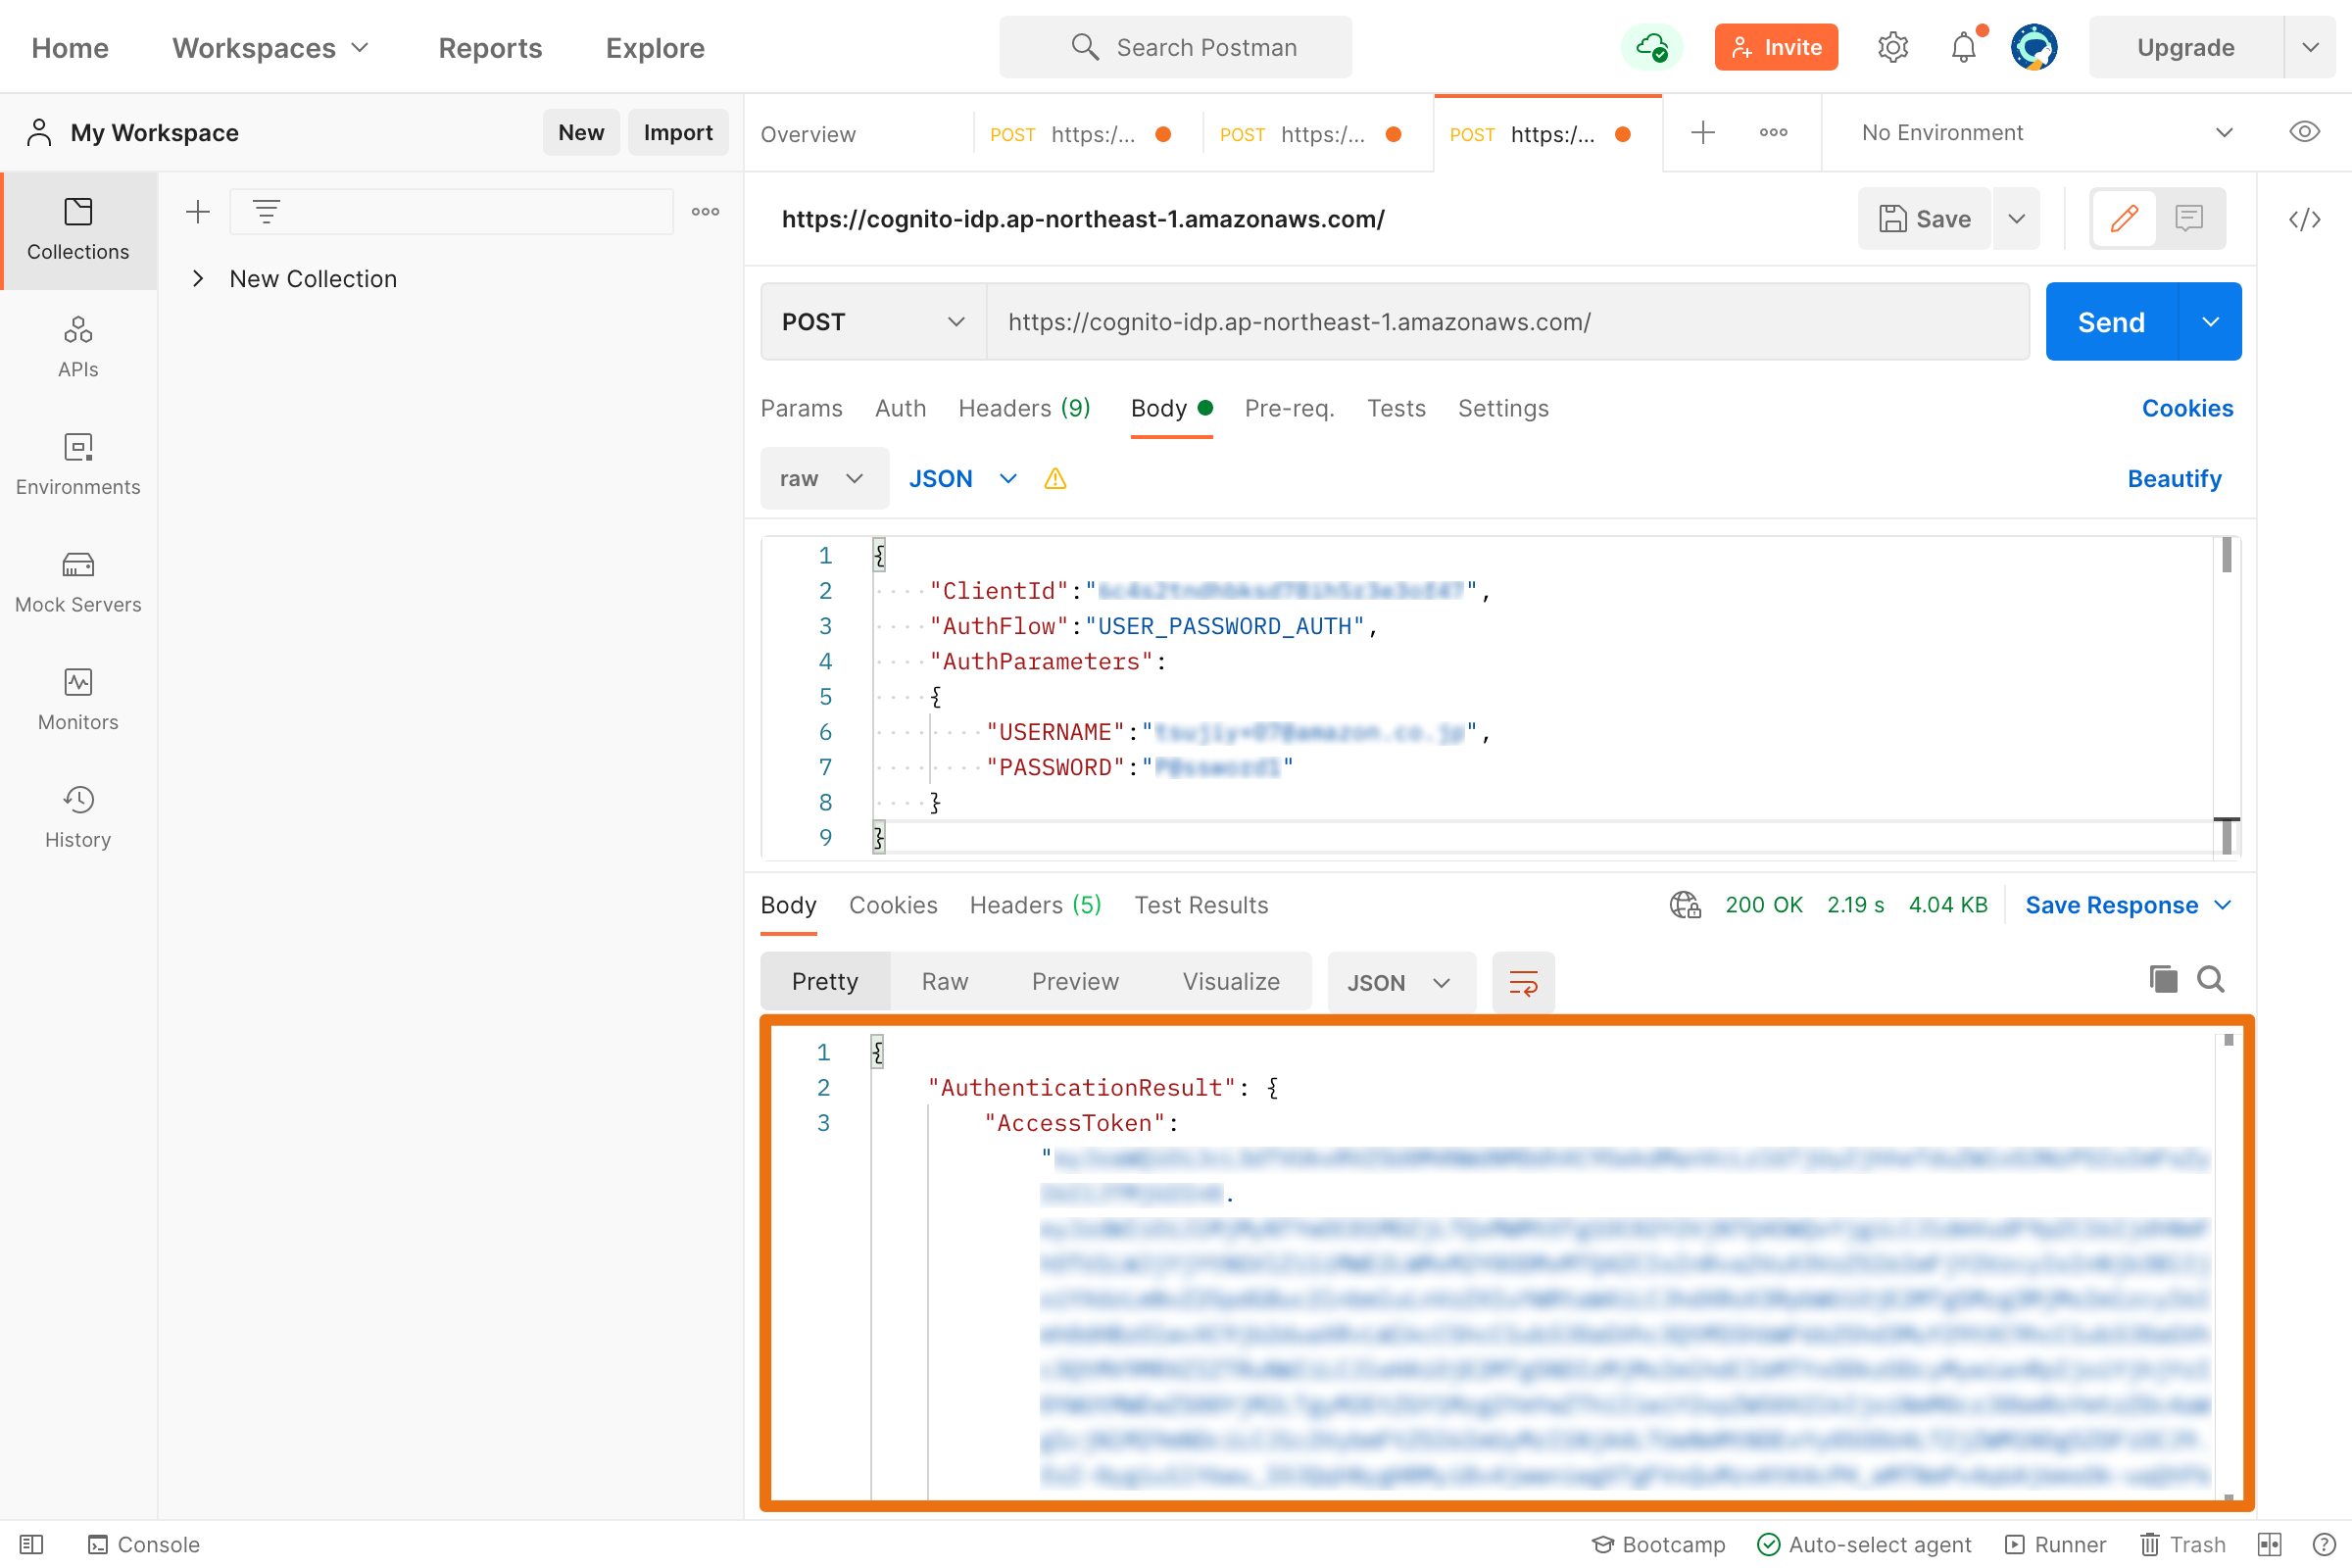The height and width of the screenshot is (1568, 2352).
Task: Open the collection Runner
Action: 2055,1545
